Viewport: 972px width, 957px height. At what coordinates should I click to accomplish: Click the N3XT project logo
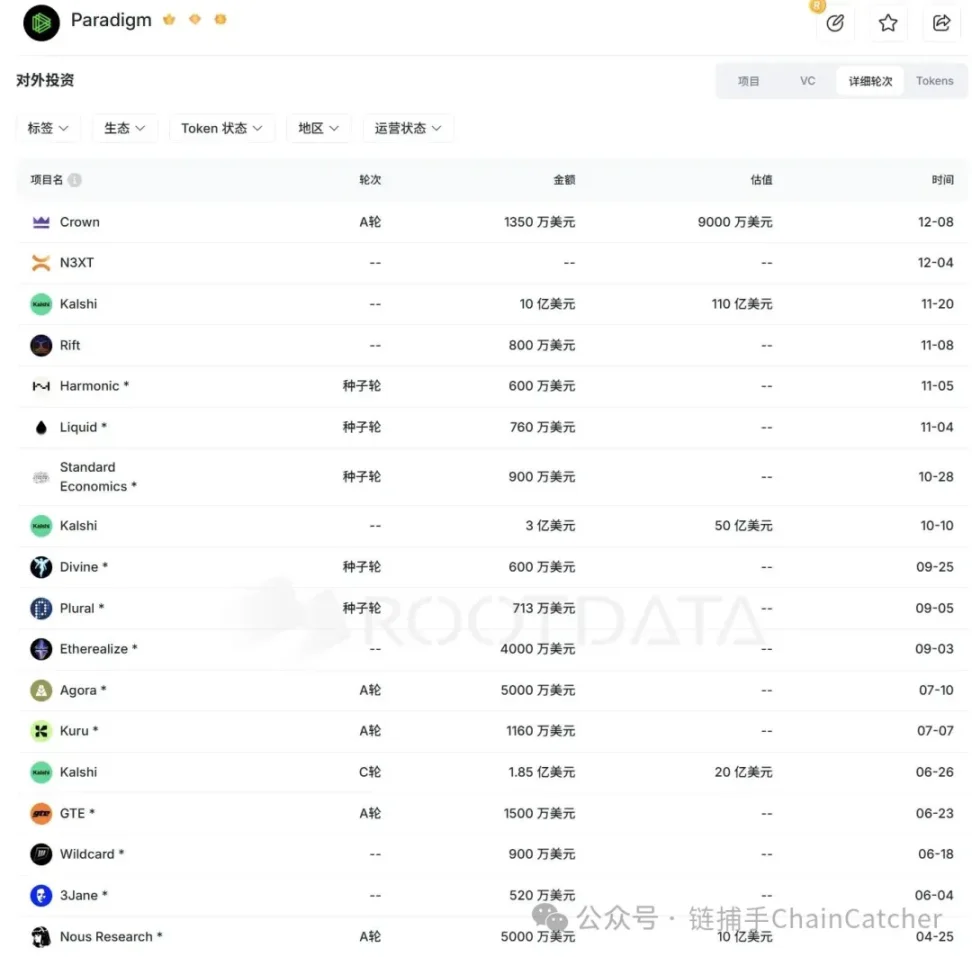click(41, 263)
